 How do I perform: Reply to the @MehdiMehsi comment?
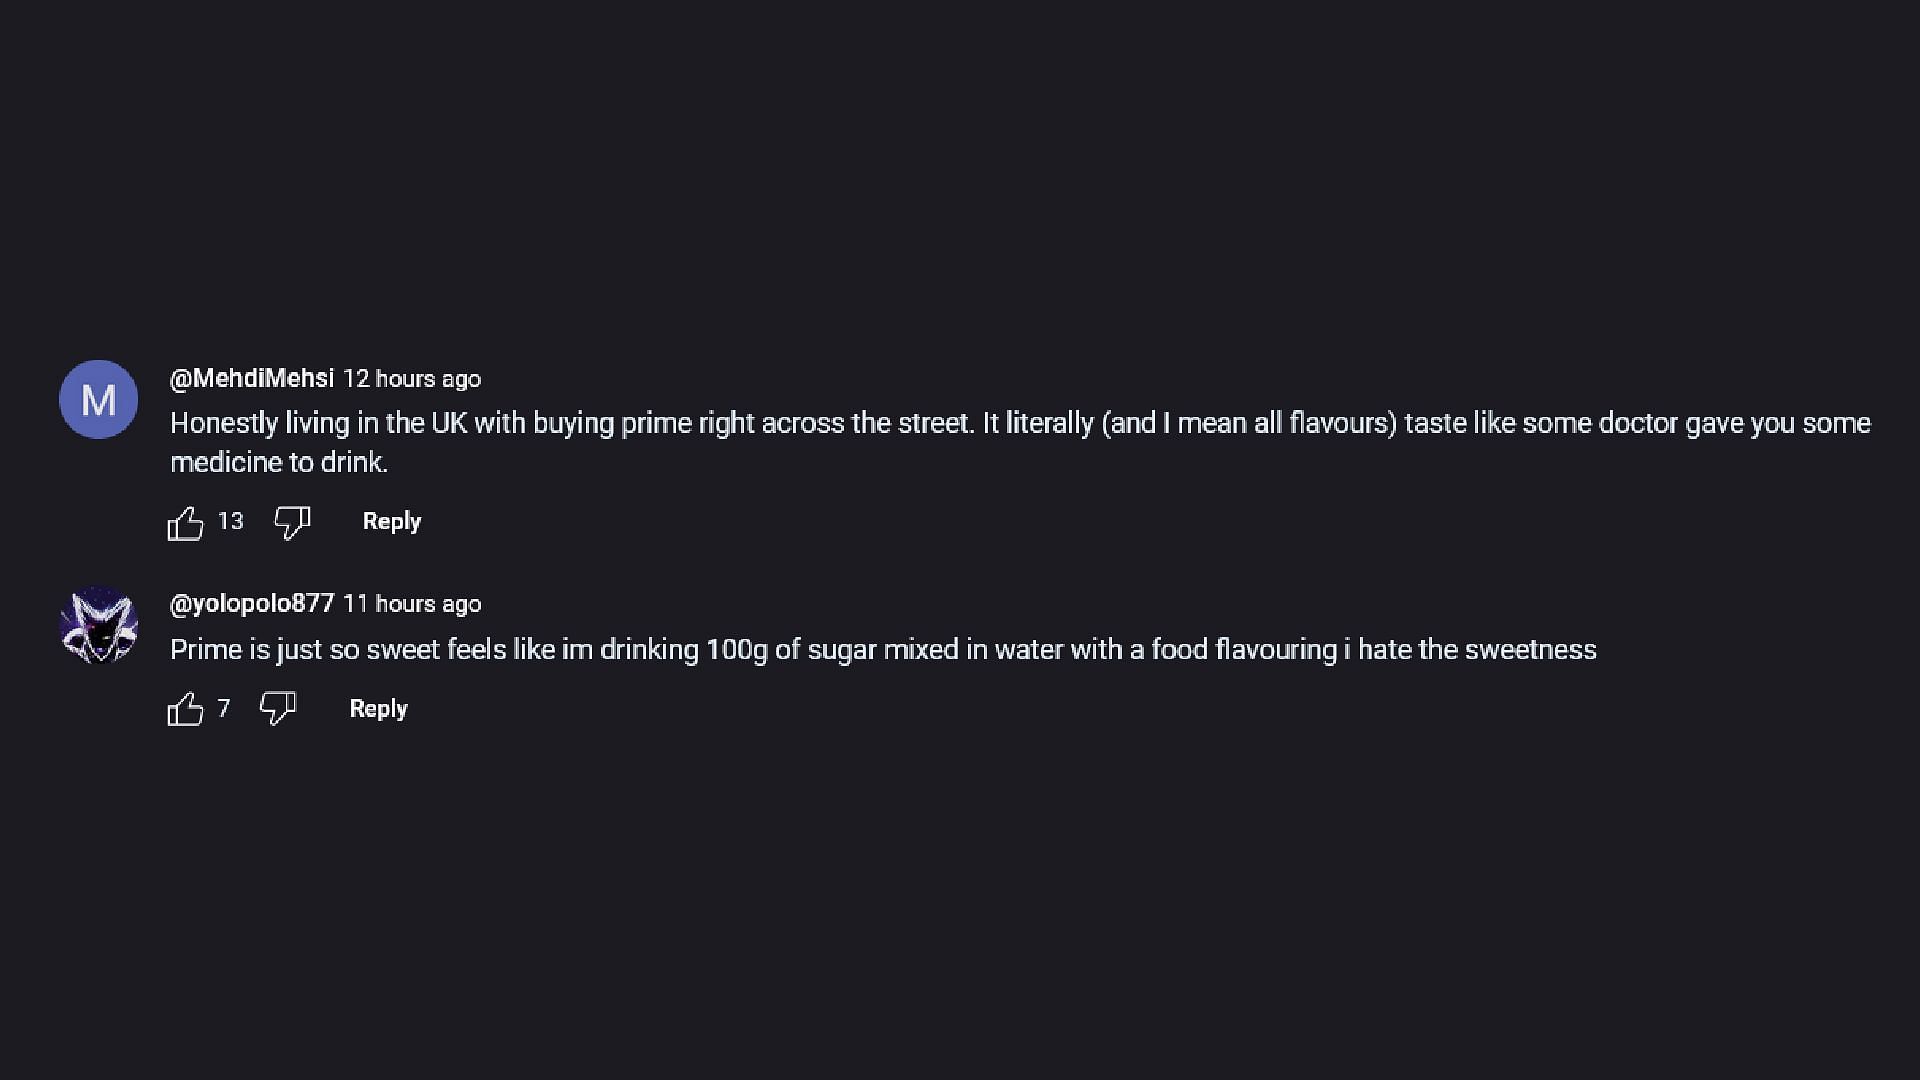(x=392, y=522)
